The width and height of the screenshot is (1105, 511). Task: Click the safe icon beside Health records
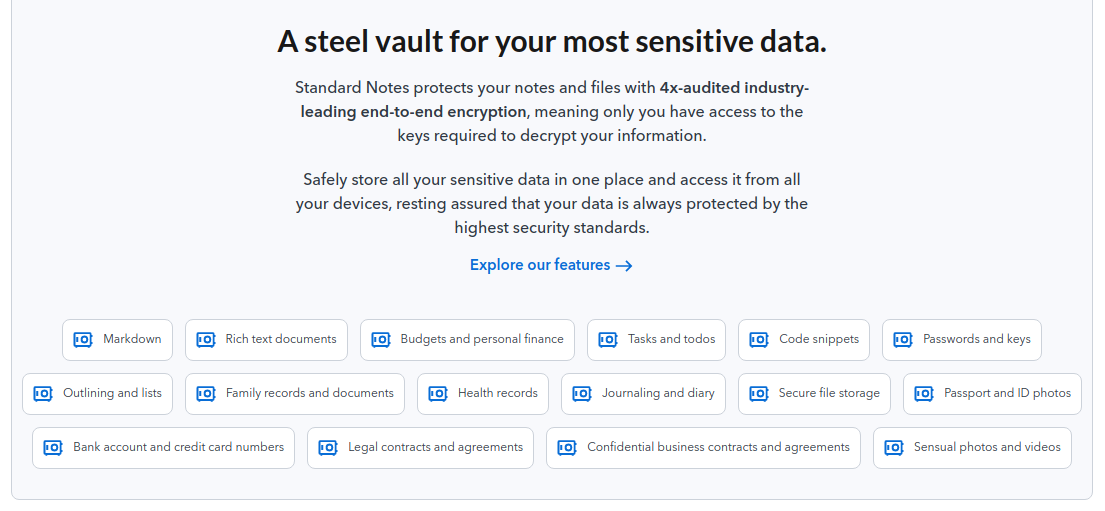point(438,394)
